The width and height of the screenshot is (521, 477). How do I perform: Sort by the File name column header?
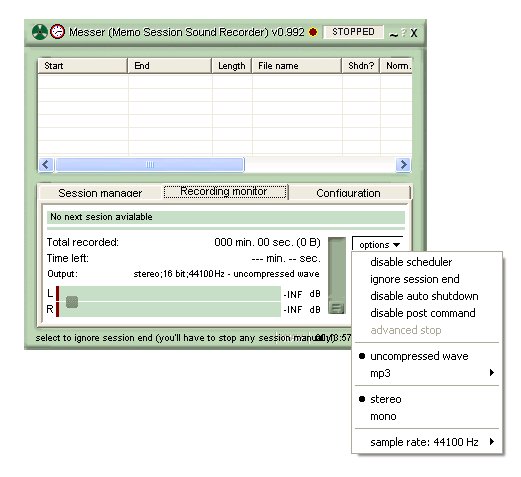(297, 66)
